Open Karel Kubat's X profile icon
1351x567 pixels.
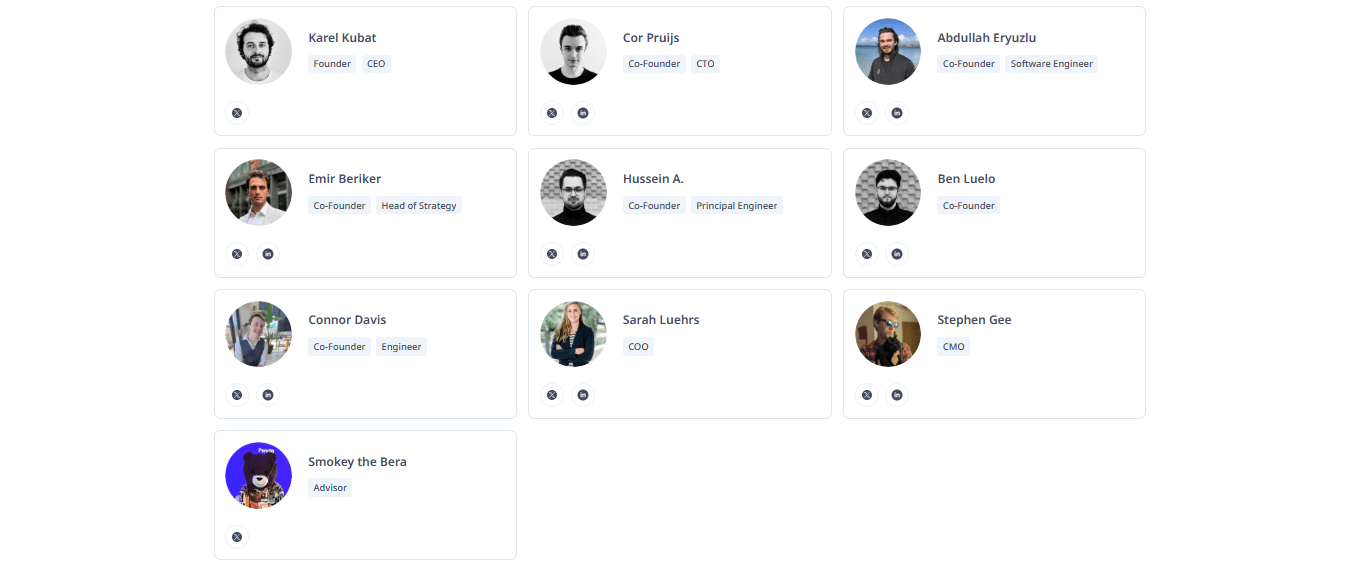click(237, 113)
